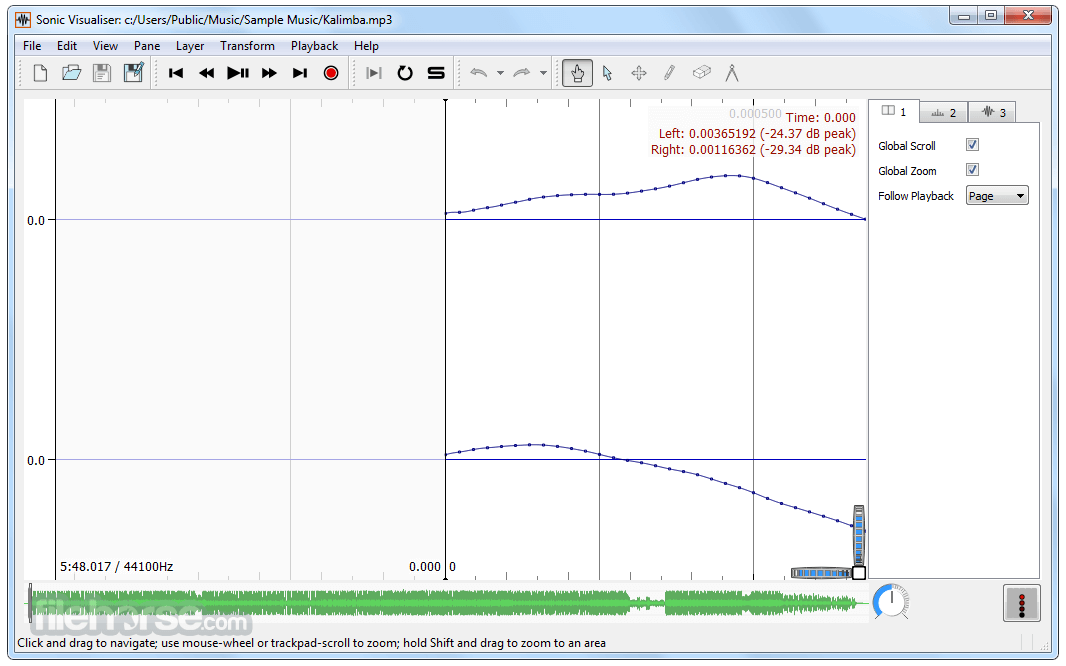Open the Redo history dropdown arrow
This screenshot has width=1066, height=666.
[543, 73]
